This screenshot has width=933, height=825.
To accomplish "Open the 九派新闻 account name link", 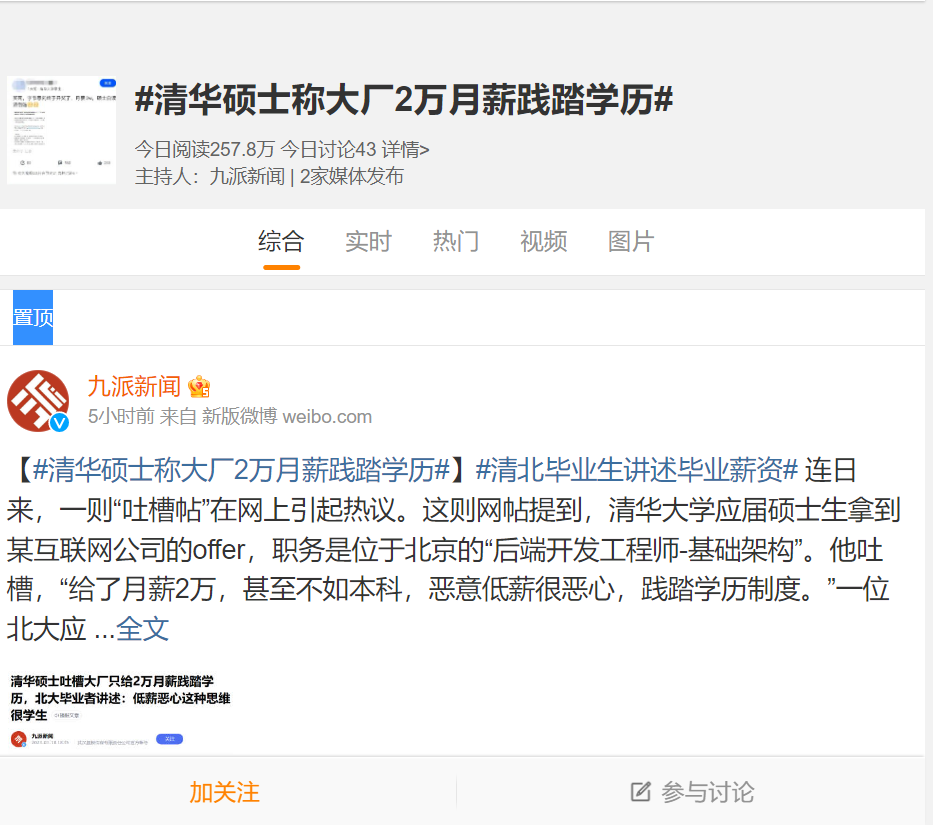I will (x=134, y=386).
